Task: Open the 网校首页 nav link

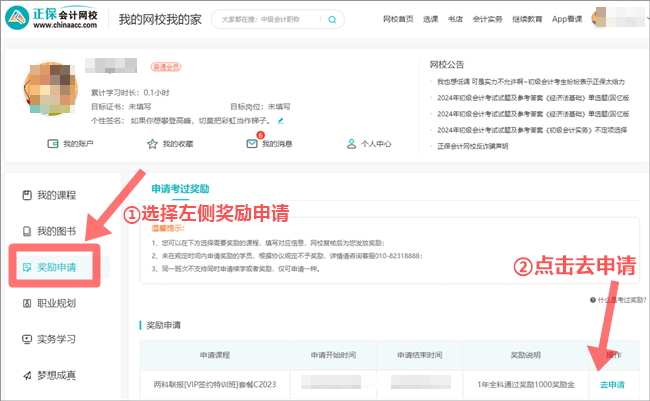Action: [398, 19]
